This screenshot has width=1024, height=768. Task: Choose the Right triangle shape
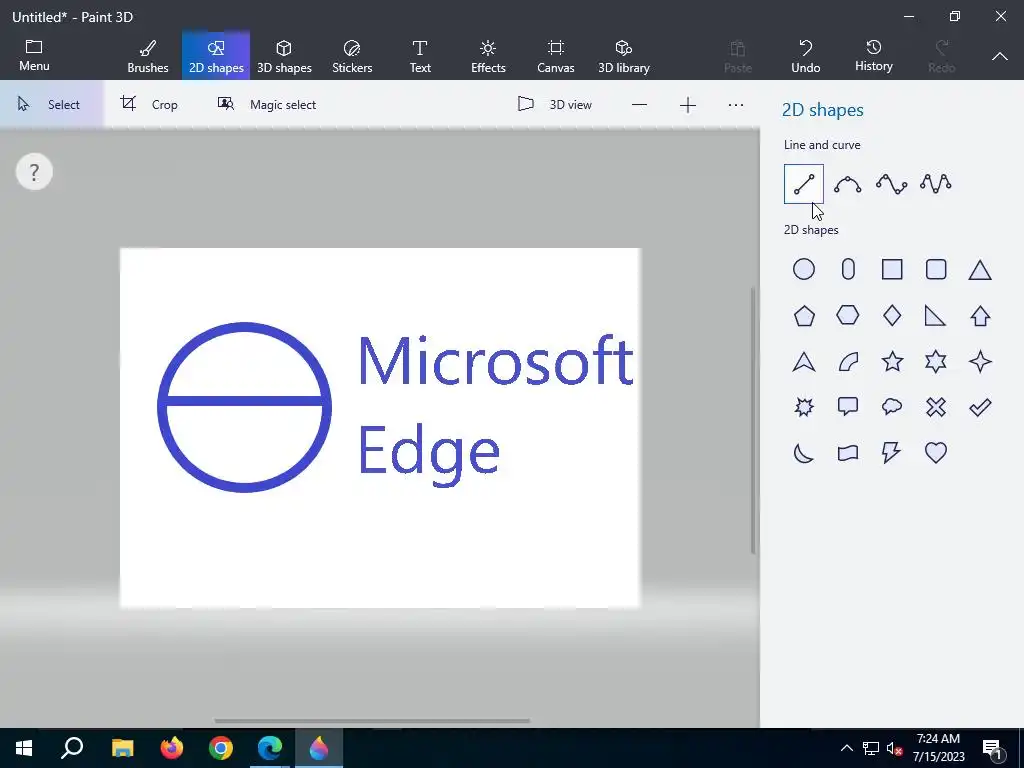pyautogui.click(x=935, y=316)
